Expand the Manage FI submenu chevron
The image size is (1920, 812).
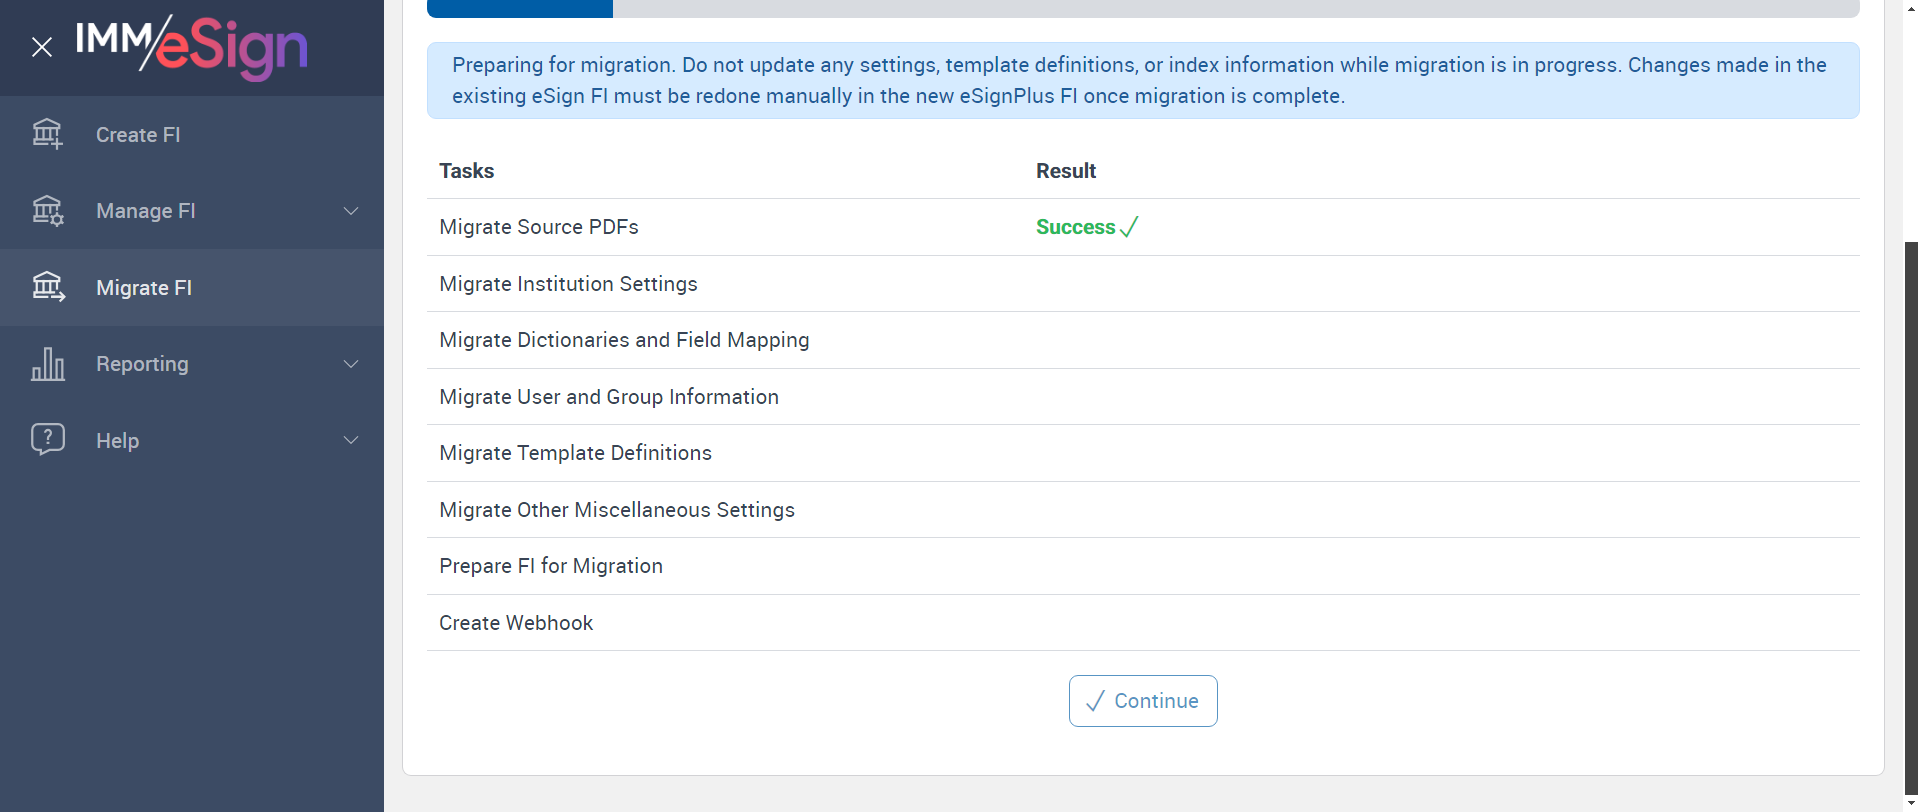coord(351,211)
